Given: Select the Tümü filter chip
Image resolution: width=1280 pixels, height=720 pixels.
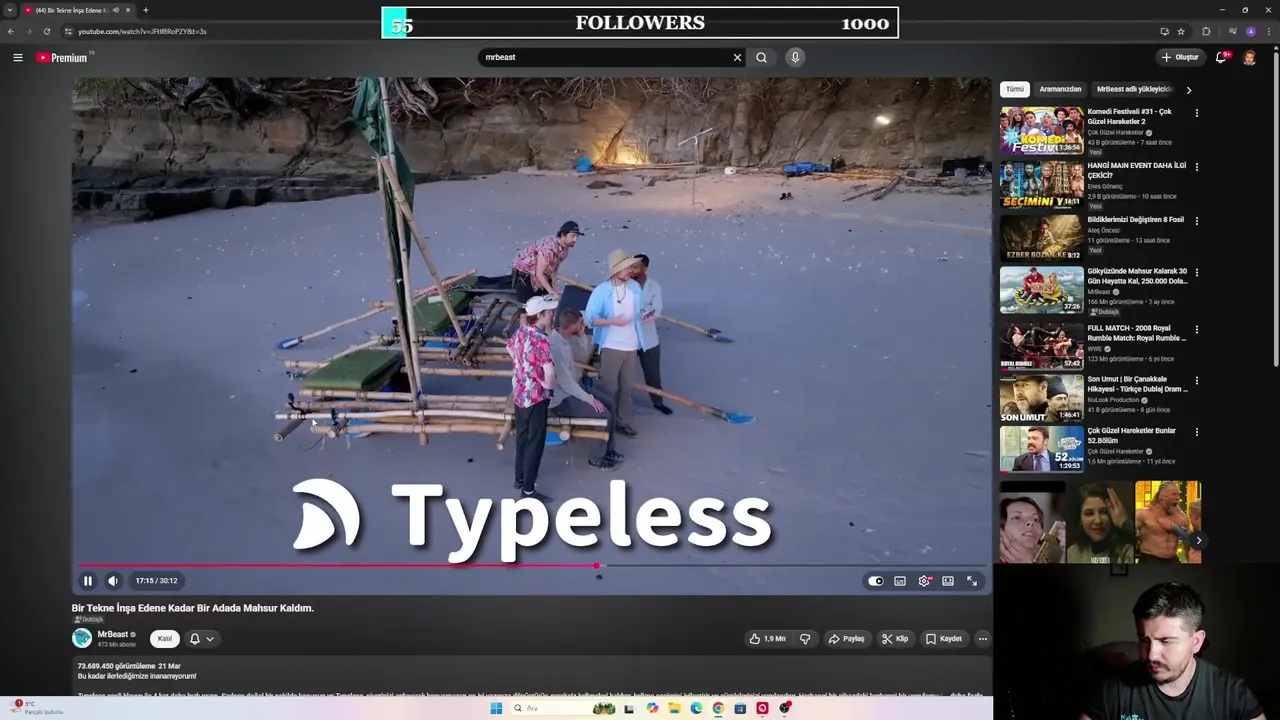Looking at the screenshot, I should click(1015, 89).
